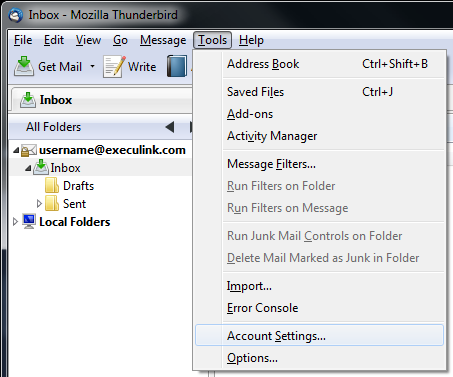Choose Saved Files from Tools menu
Screen dimensions: 453x377
coord(319,92)
